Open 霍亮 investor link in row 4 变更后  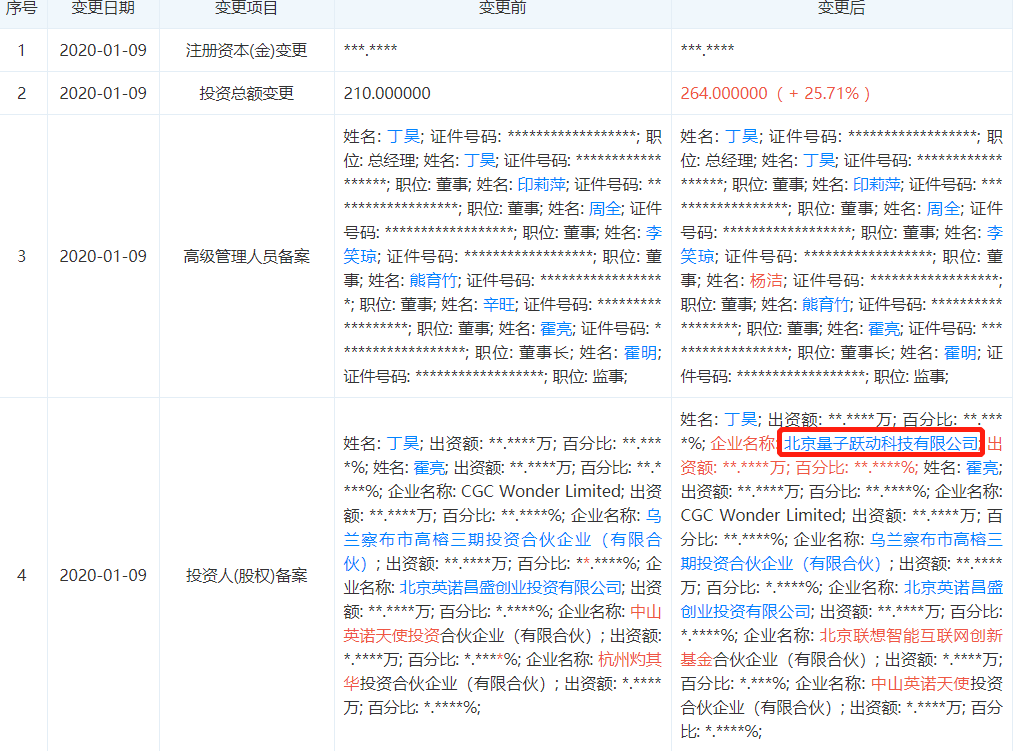[x=982, y=468]
